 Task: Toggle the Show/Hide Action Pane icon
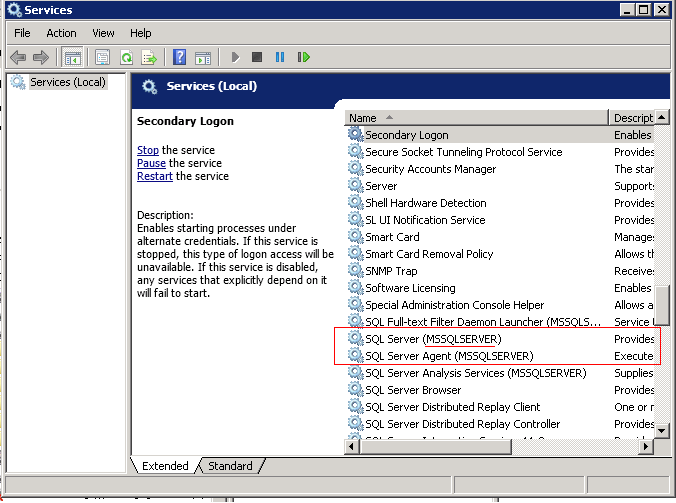pyautogui.click(x=203, y=57)
